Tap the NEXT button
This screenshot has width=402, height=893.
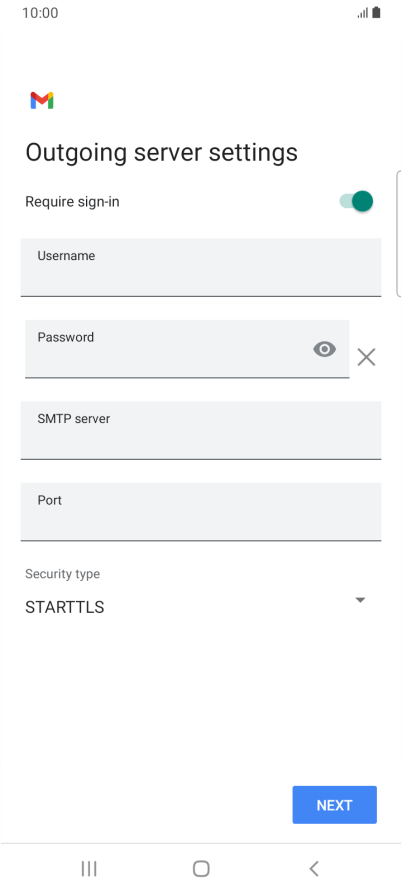tap(334, 805)
